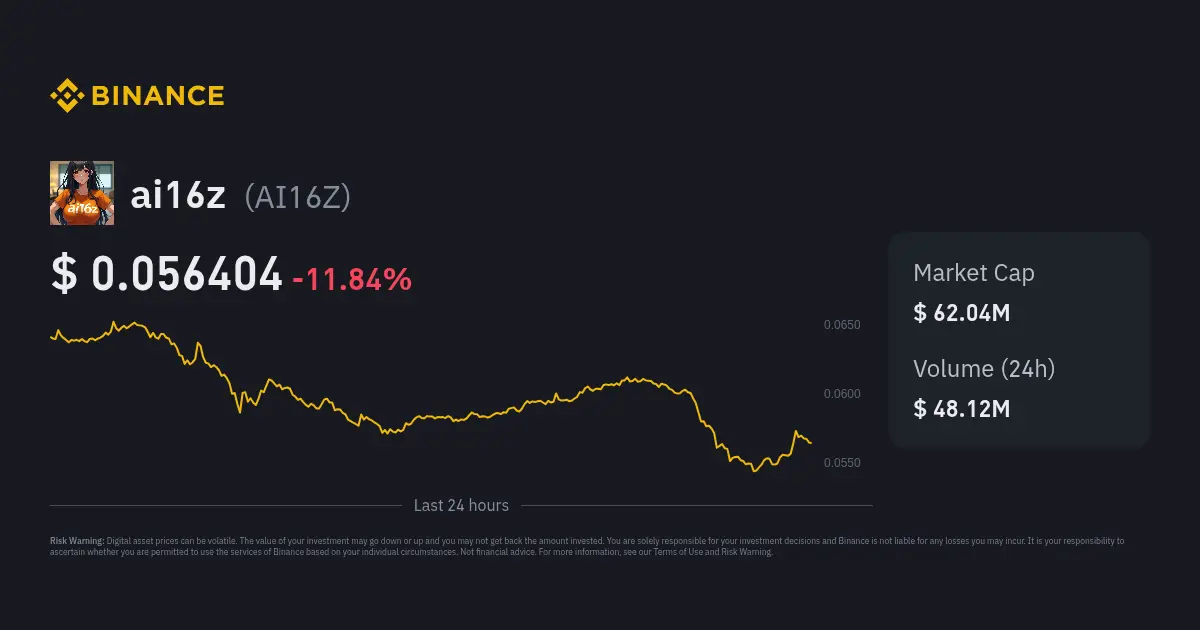Click the 0.0550 y-axis label
Image resolution: width=1200 pixels, height=630 pixels.
(x=841, y=463)
